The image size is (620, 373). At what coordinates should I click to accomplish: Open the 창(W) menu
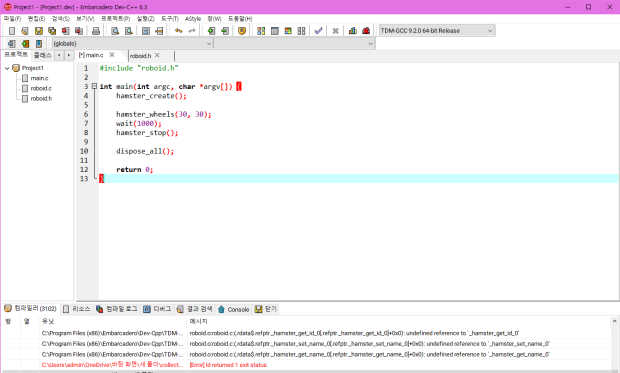coord(214,19)
